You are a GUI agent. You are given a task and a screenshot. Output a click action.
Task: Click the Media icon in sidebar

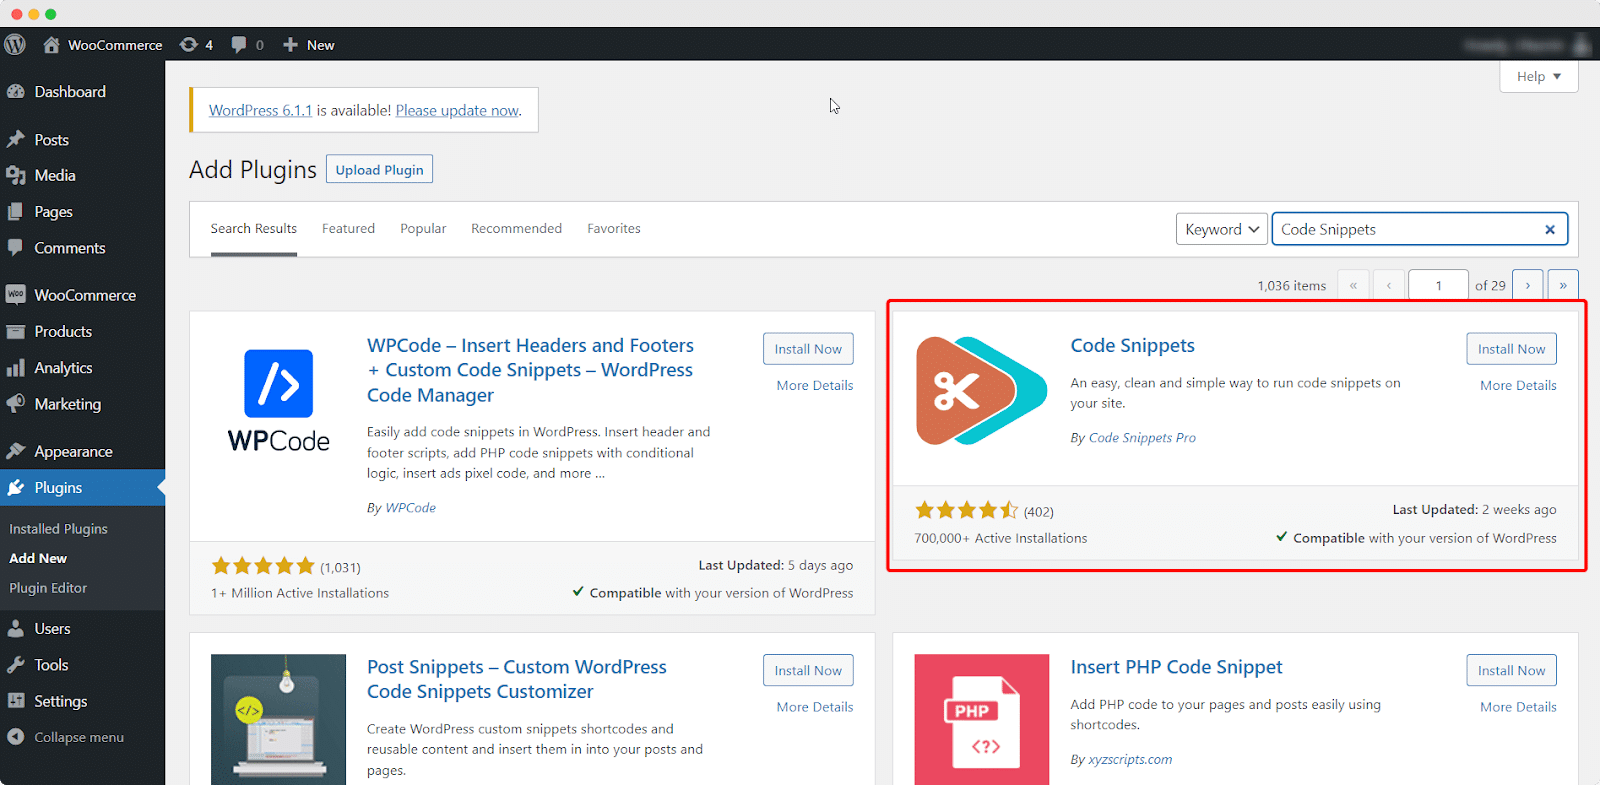click(x=15, y=175)
